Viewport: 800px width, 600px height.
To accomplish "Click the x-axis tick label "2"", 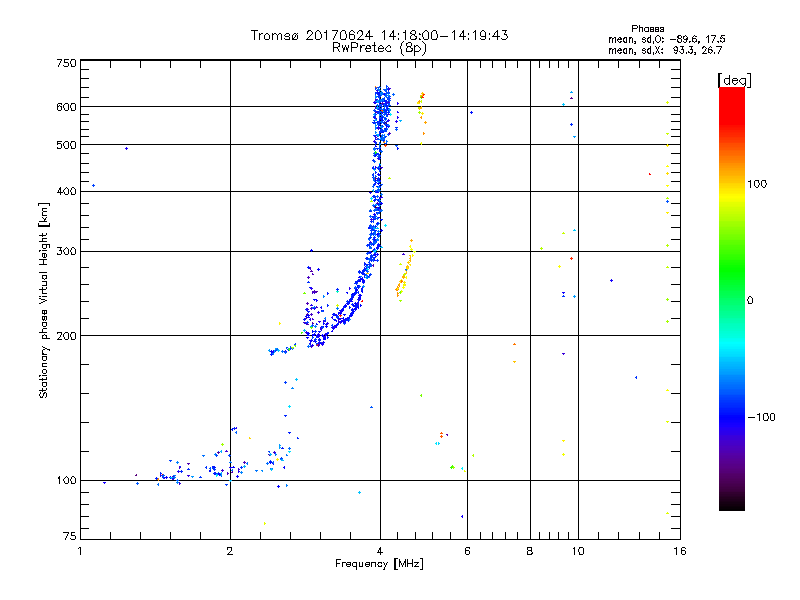I will pyautogui.click(x=230, y=551).
